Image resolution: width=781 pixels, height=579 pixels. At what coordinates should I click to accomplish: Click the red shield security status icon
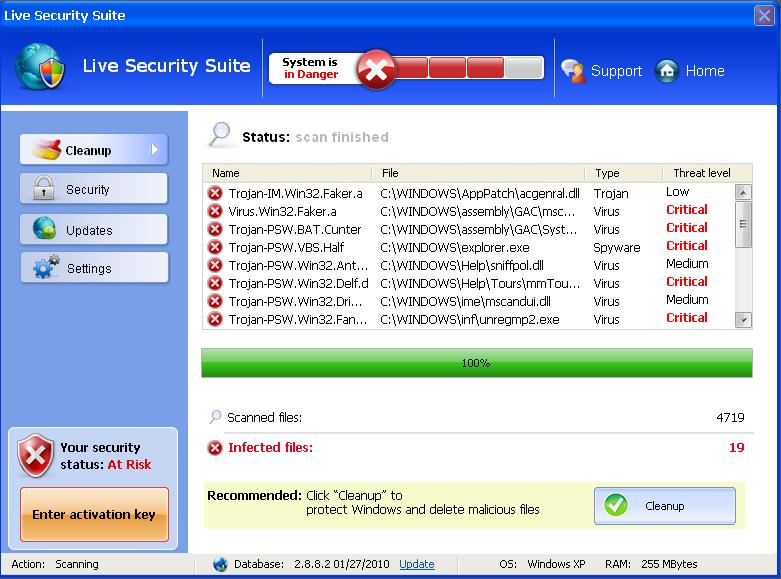pos(35,455)
